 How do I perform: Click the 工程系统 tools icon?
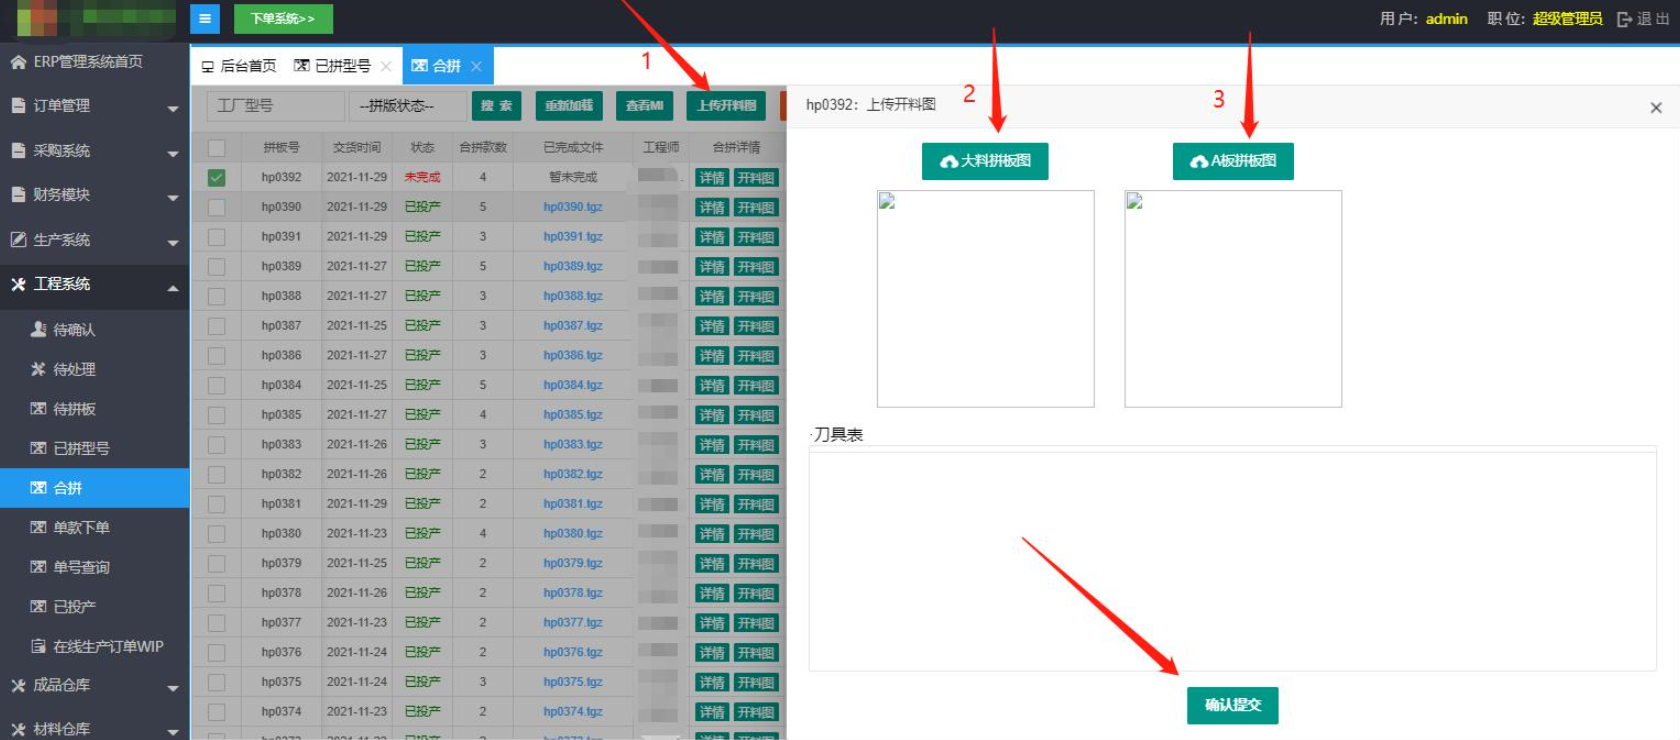coord(18,284)
